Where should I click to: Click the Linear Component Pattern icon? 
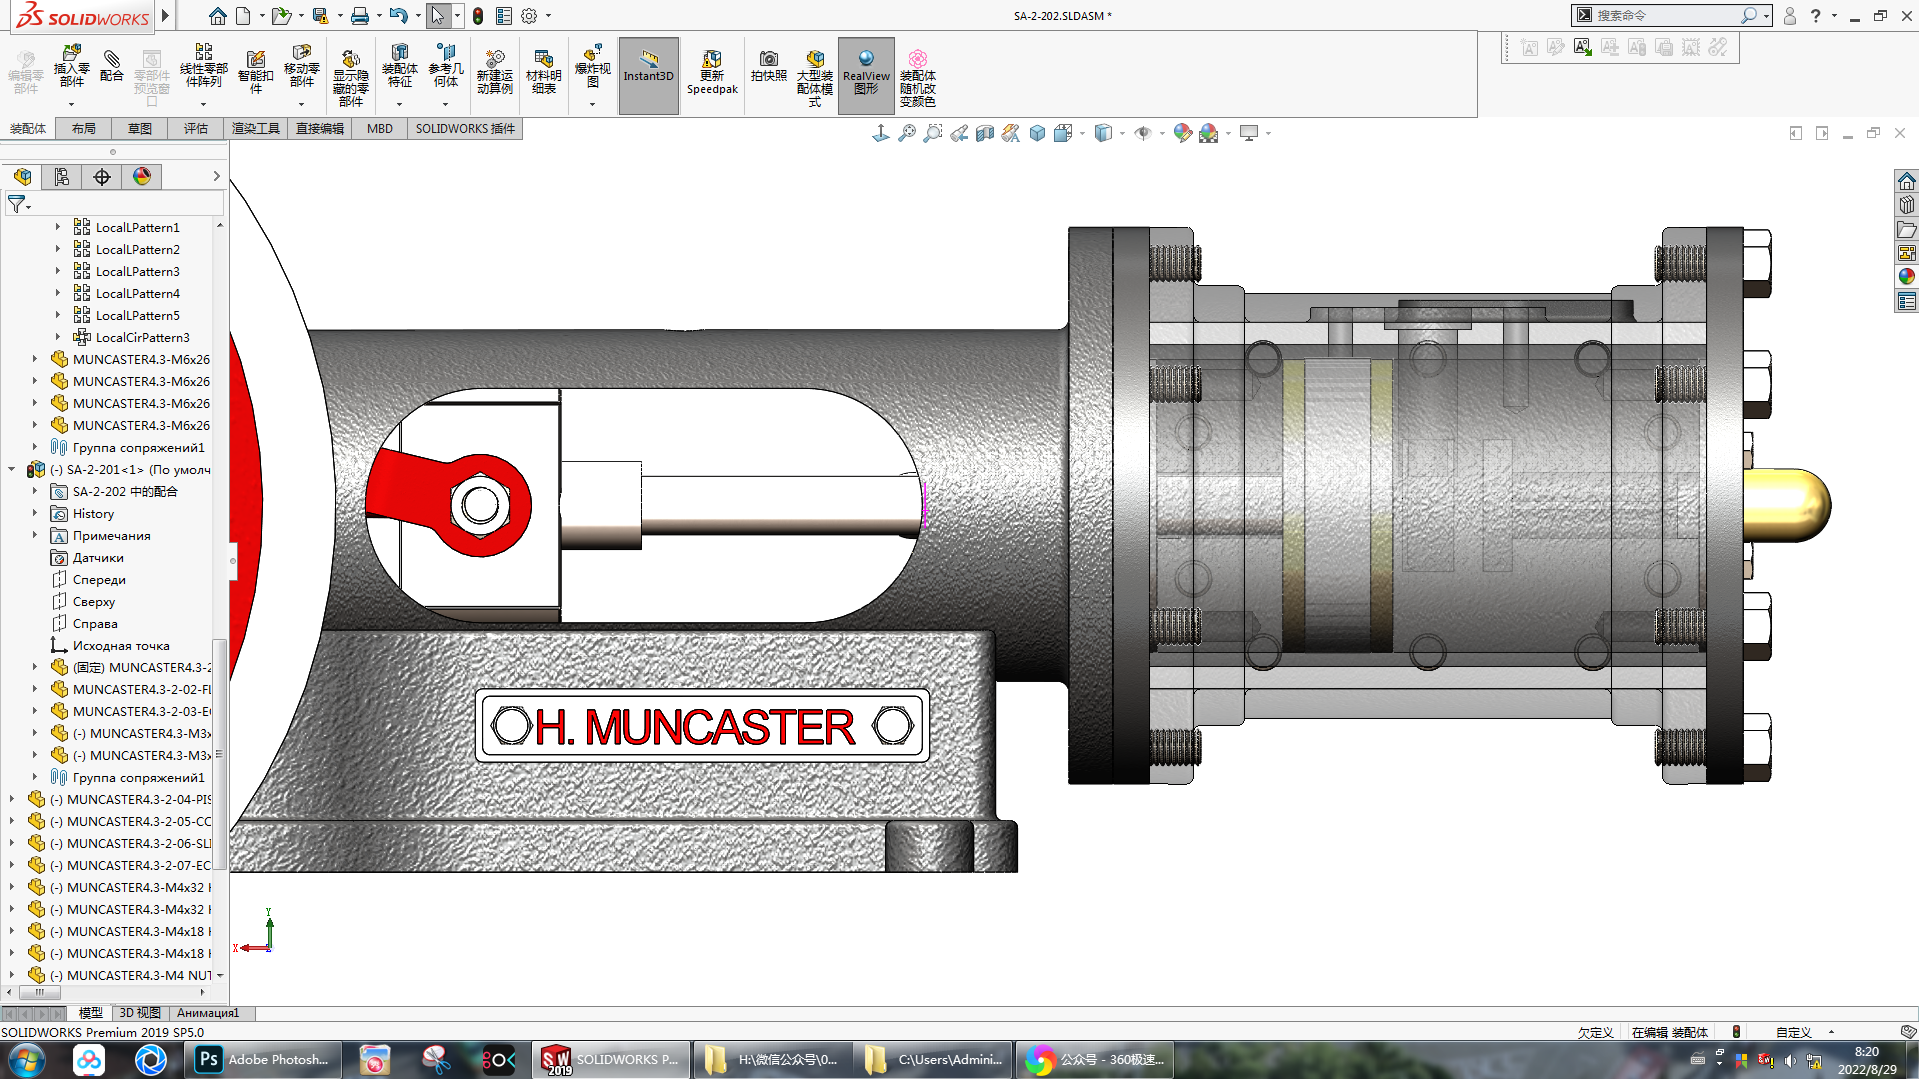tap(203, 67)
